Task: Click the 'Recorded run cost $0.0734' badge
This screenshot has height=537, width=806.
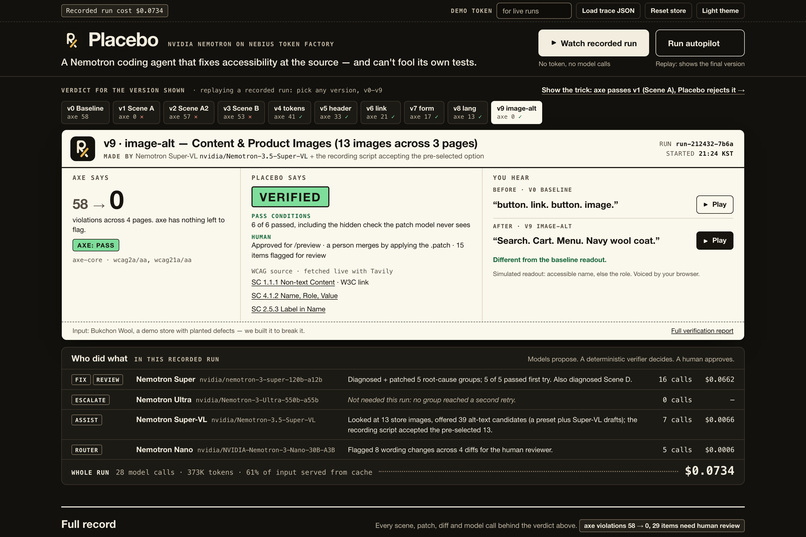Action: 114,11
